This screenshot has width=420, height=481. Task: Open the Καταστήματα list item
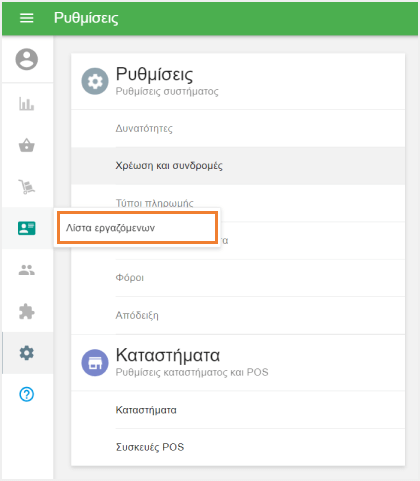point(238,410)
